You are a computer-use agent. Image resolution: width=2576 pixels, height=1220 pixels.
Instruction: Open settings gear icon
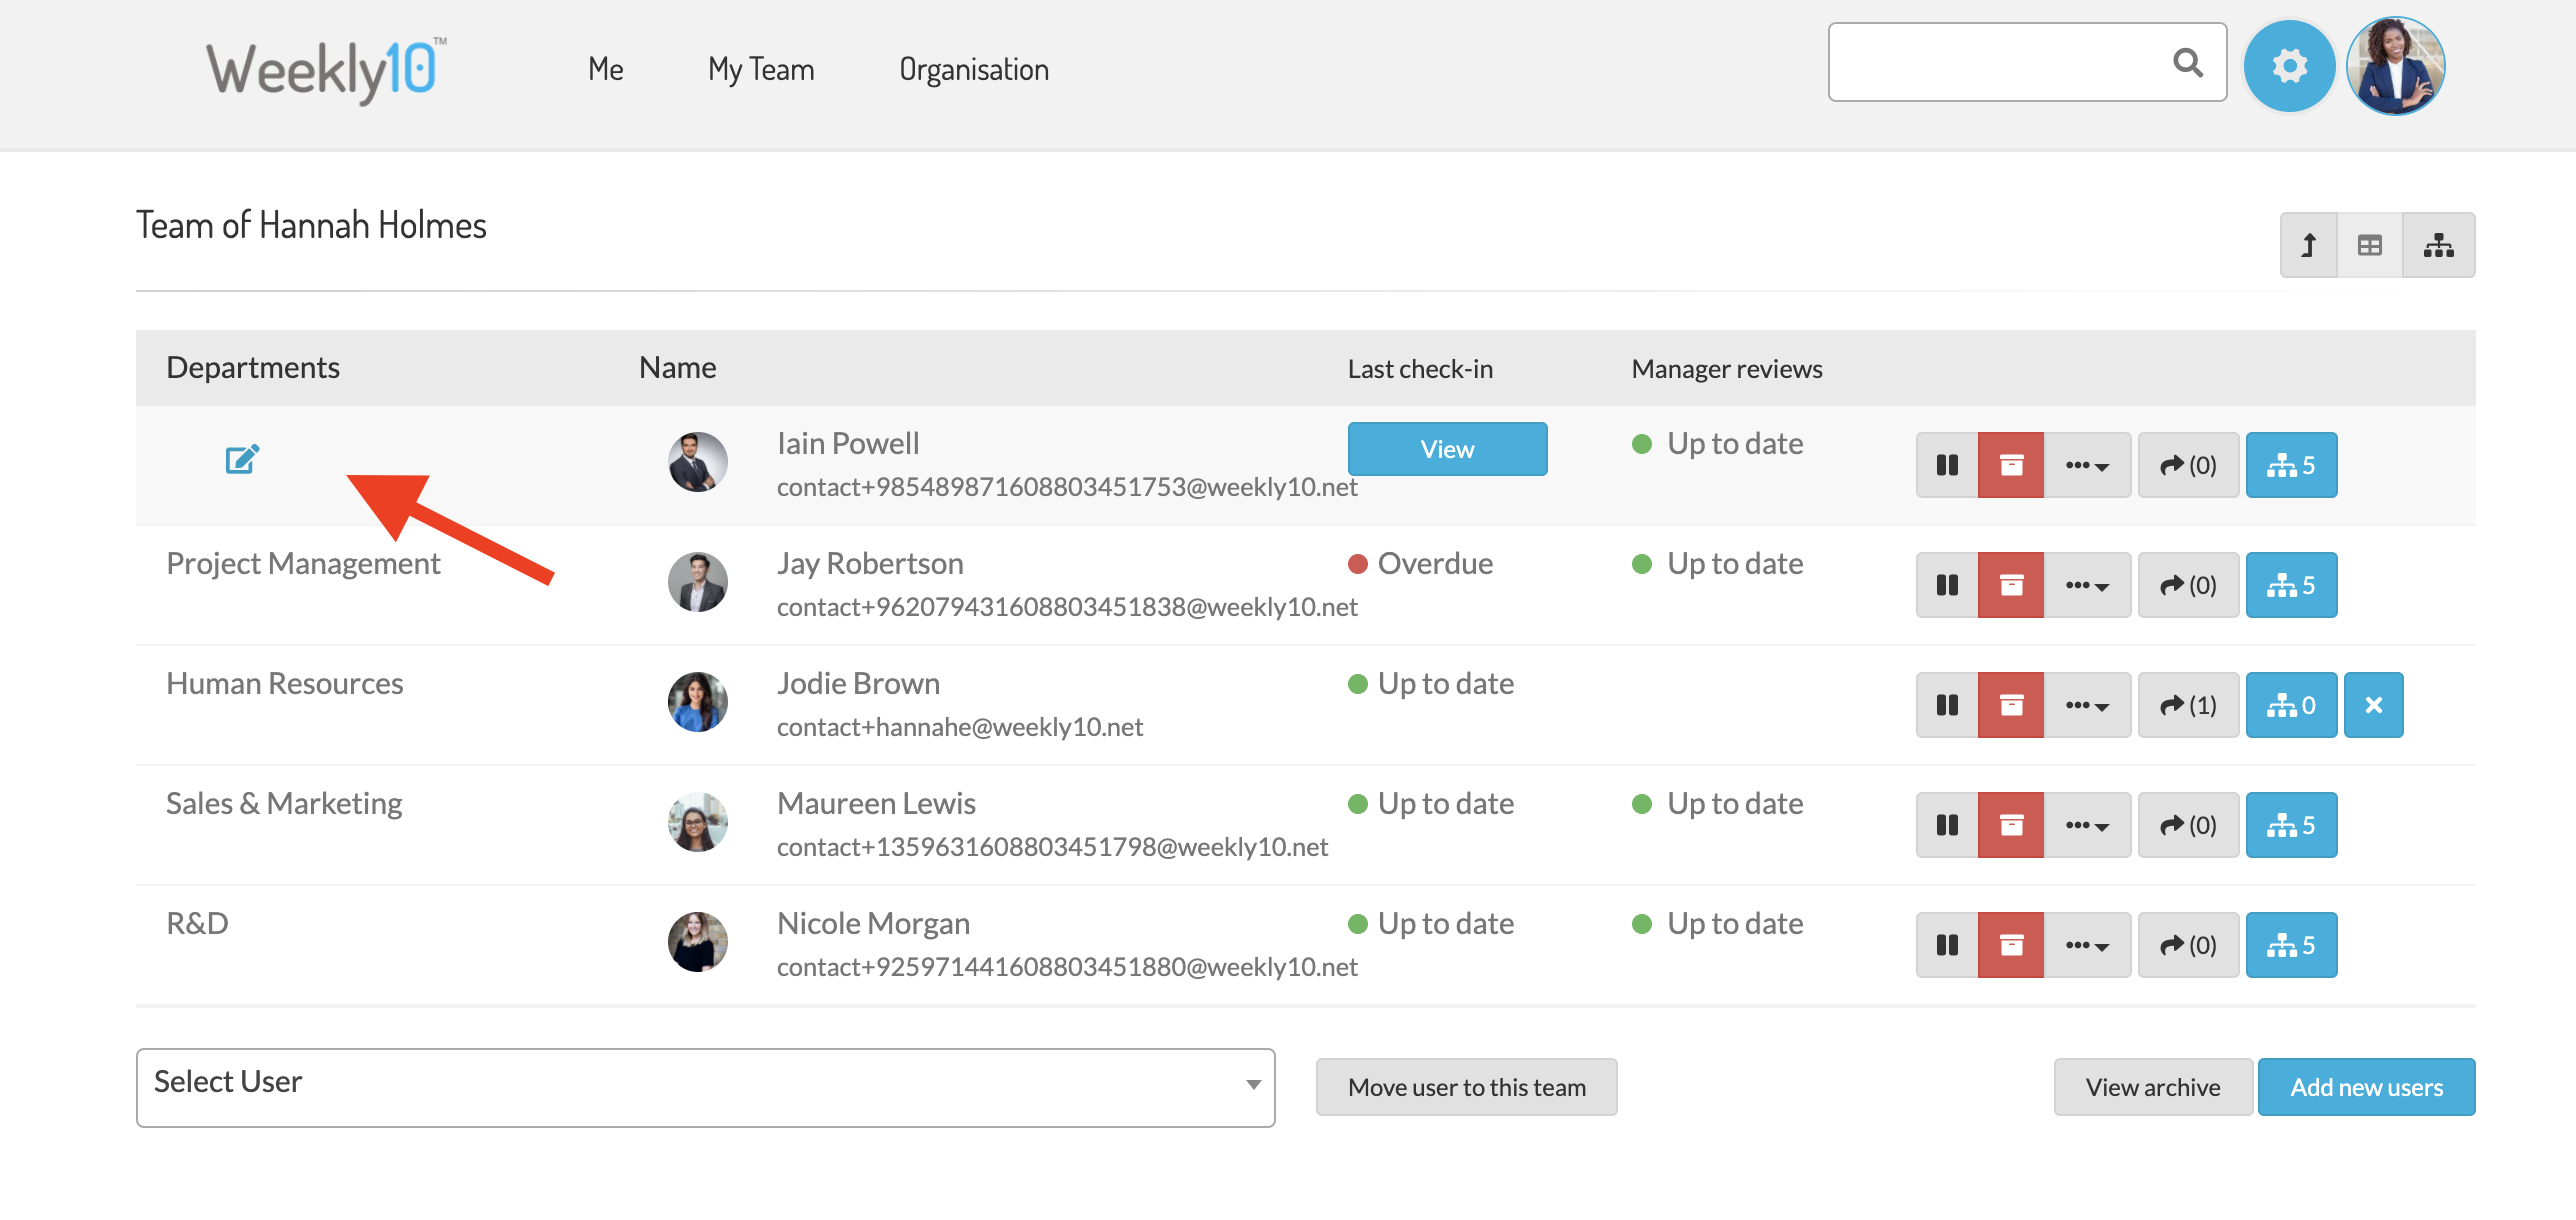coord(2288,66)
